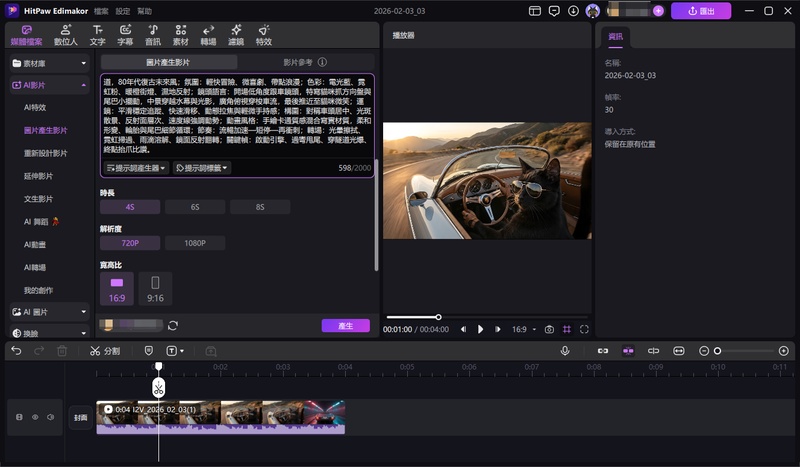Choose the 1080P resolution option
Viewport: 800px width, 467px height.
(x=194, y=243)
